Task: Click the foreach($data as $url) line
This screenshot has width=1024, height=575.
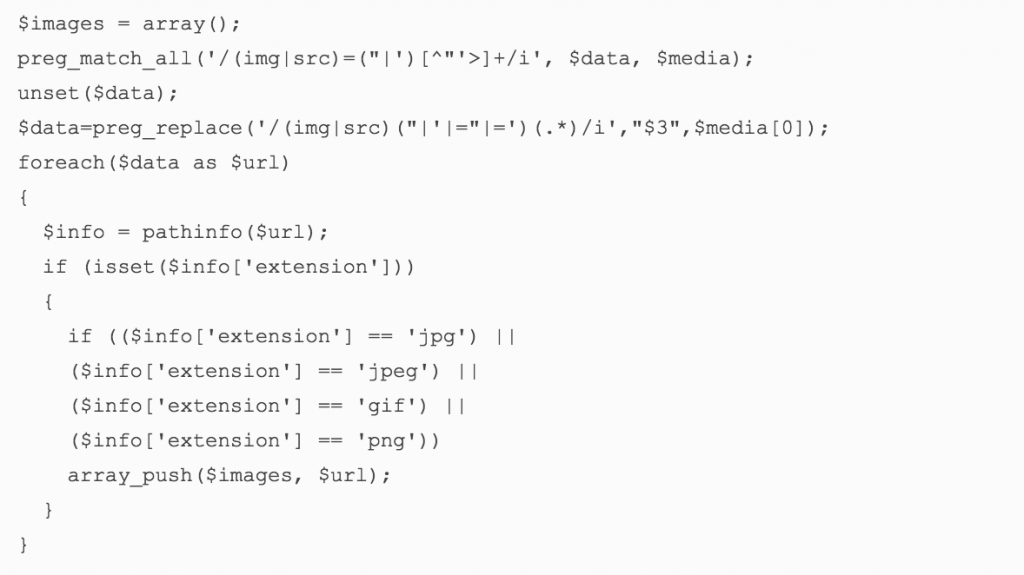Action: (x=153, y=163)
